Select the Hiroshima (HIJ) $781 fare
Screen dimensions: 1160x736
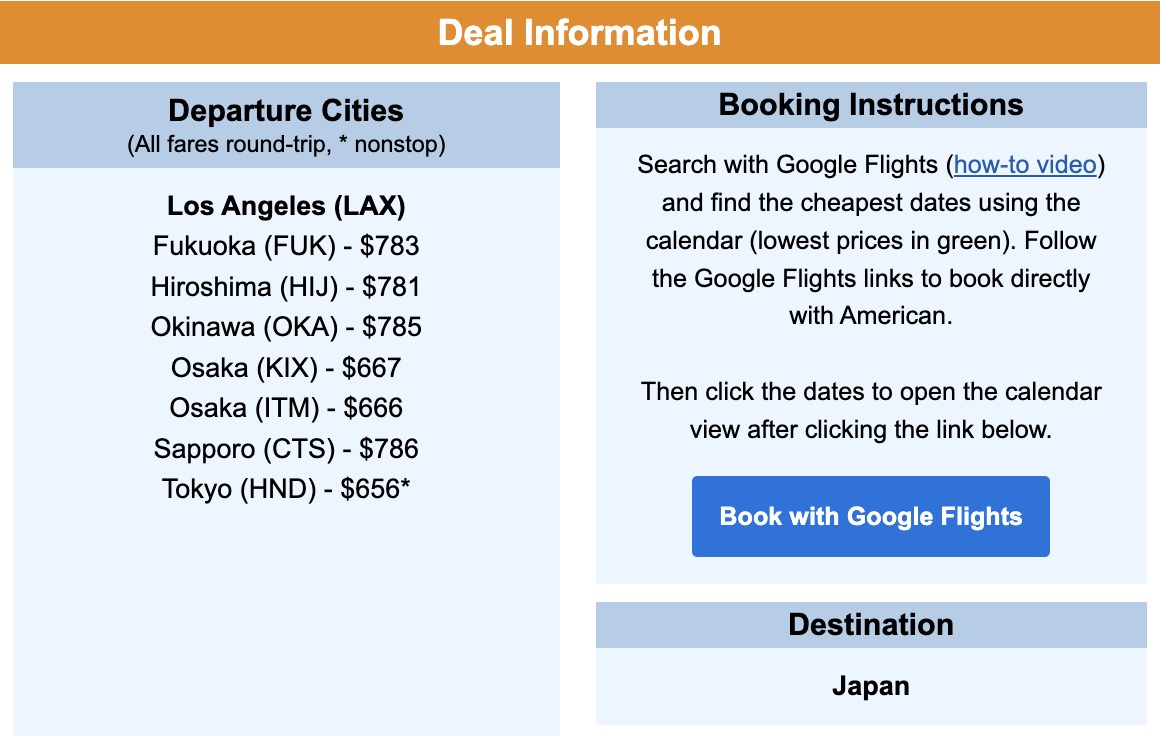click(286, 287)
